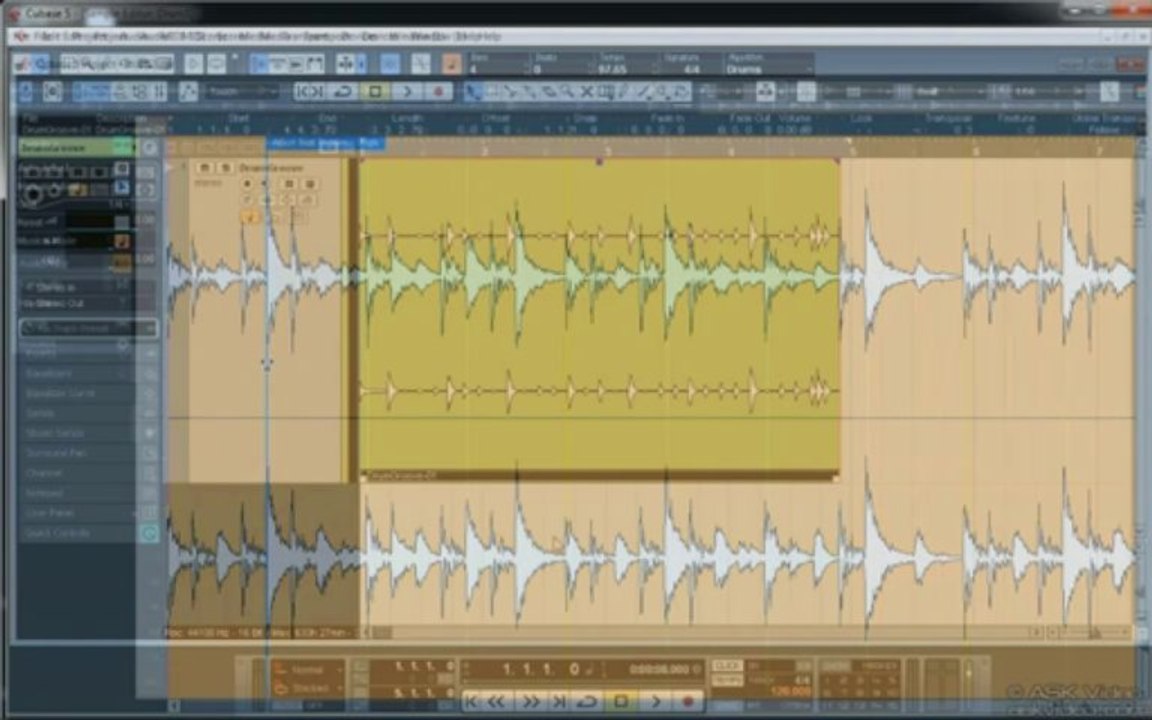Select the Draw pencil tool

[x=625, y=92]
